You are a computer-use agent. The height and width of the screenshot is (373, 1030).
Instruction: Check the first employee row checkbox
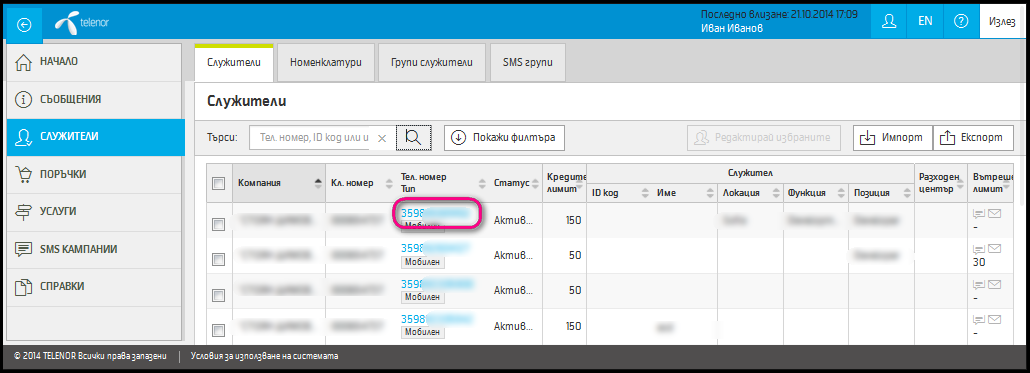219,225
